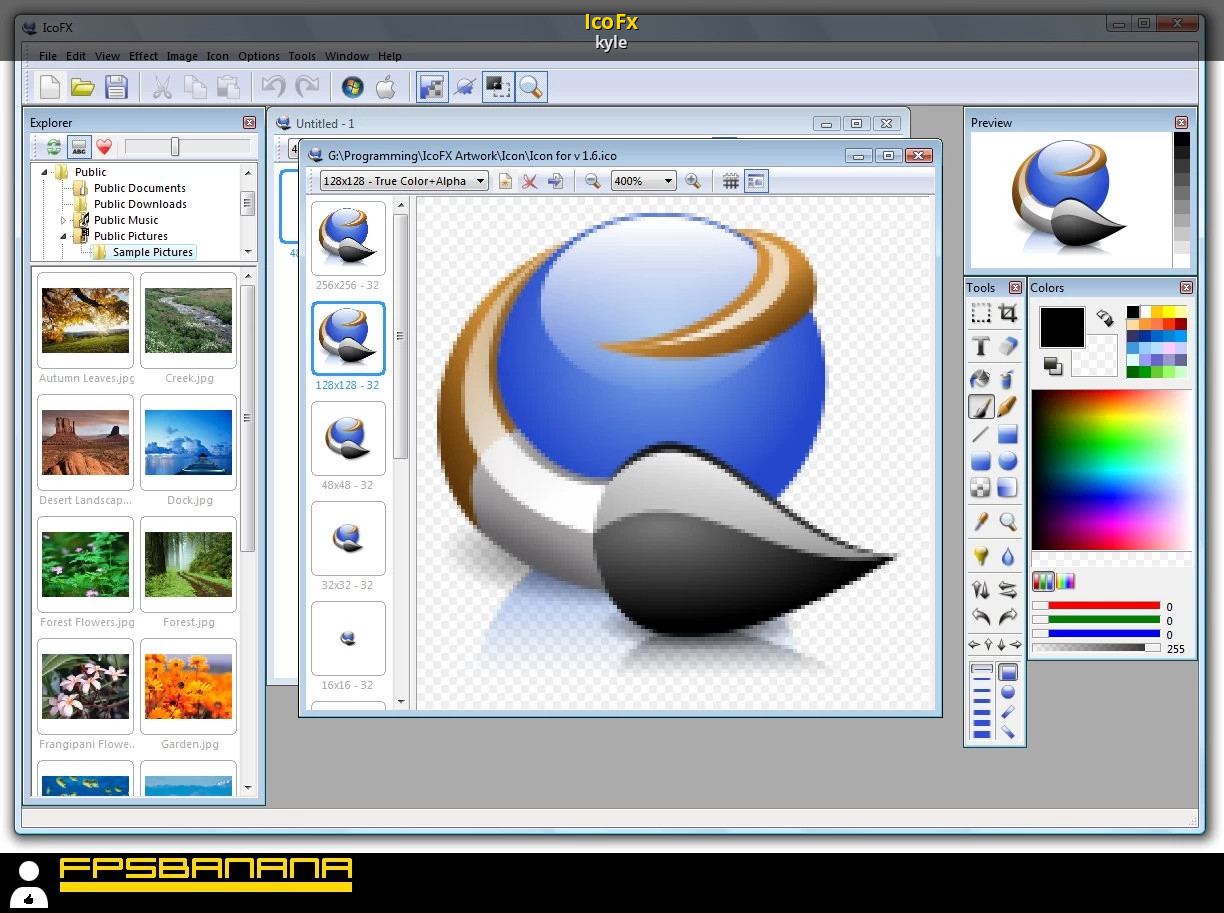Expand the Public Music folder
Image resolution: width=1224 pixels, height=913 pixels.
(64, 220)
